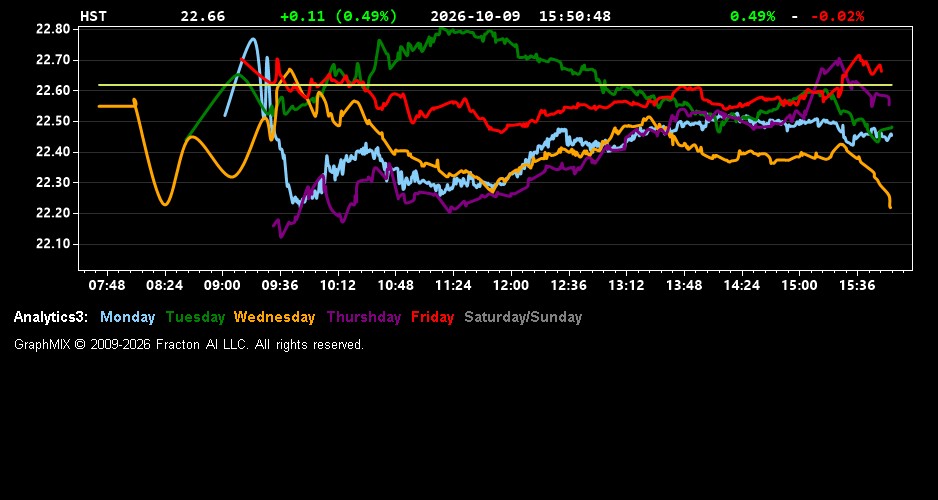Click the 2026-10-09 date header
Viewport: 938px width, 500px height.
click(x=475, y=16)
